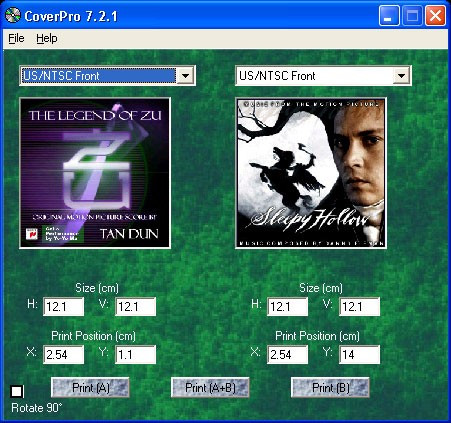This screenshot has width=451, height=423.
Task: Open the Help menu
Action: (47, 38)
